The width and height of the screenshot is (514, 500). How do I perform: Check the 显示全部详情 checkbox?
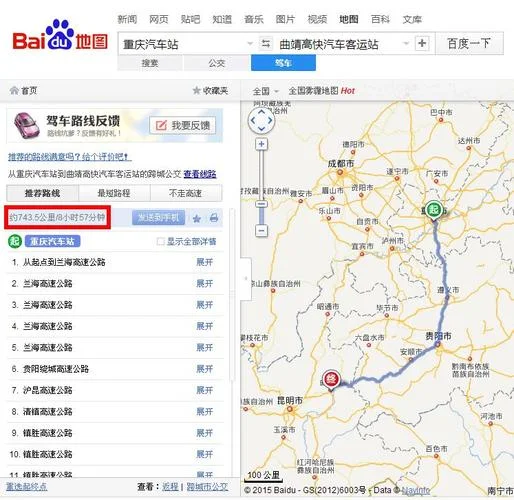click(160, 241)
